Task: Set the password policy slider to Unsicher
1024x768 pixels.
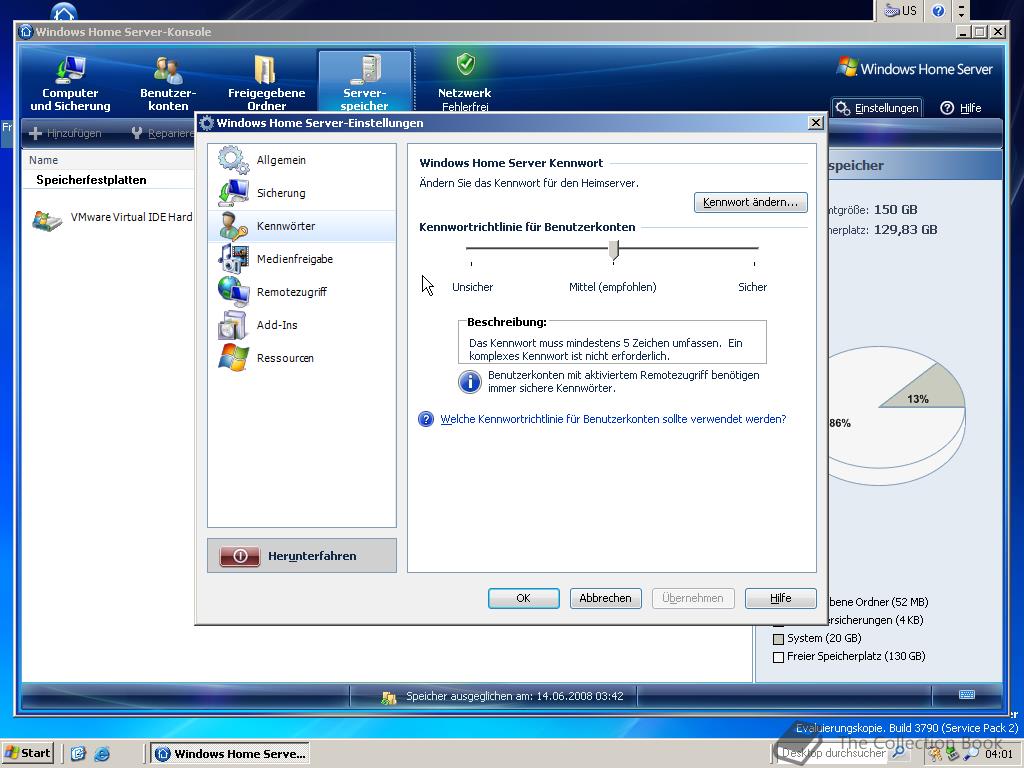Action: pyautogui.click(x=472, y=249)
